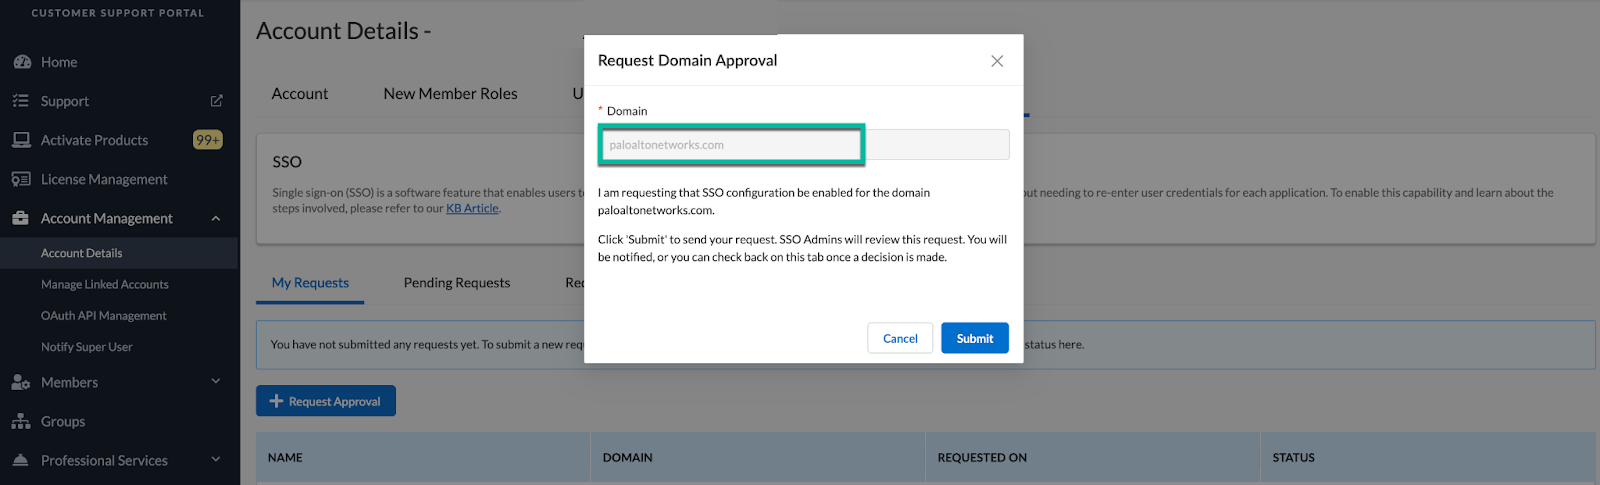The width and height of the screenshot is (1600, 485).
Task: Open the KB Article link
Action: (472, 209)
